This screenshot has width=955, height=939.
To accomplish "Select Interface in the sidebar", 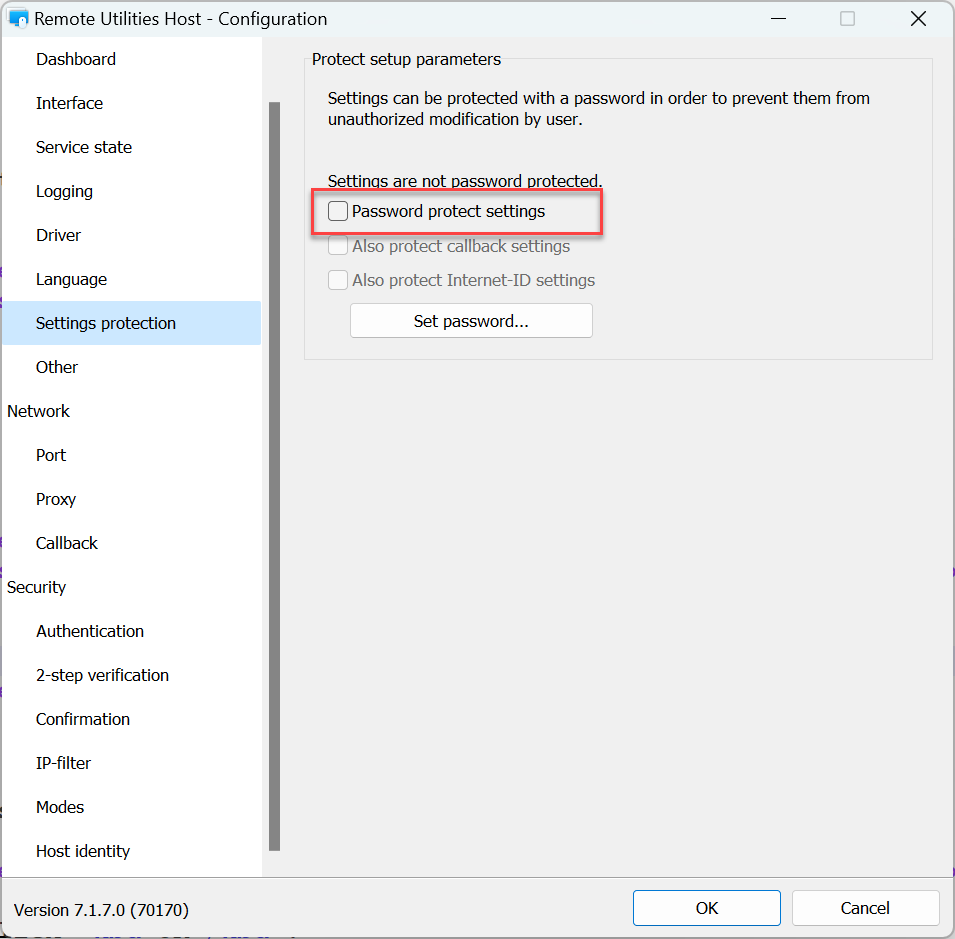I will pyautogui.click(x=69, y=103).
